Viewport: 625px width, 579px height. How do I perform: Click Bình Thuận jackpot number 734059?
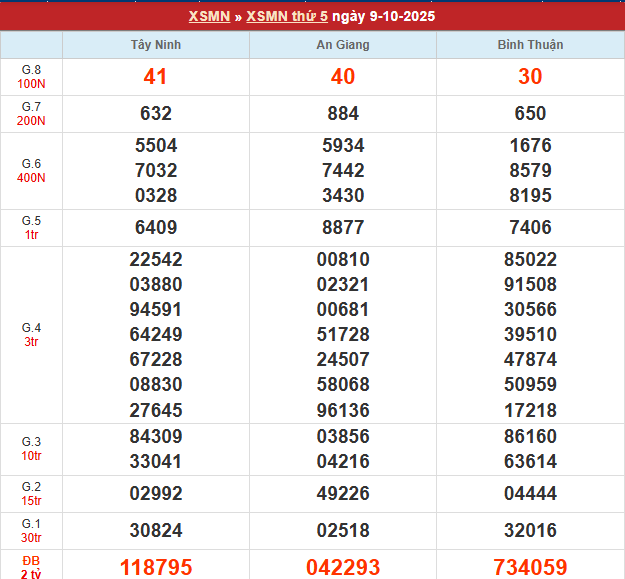coord(530,567)
